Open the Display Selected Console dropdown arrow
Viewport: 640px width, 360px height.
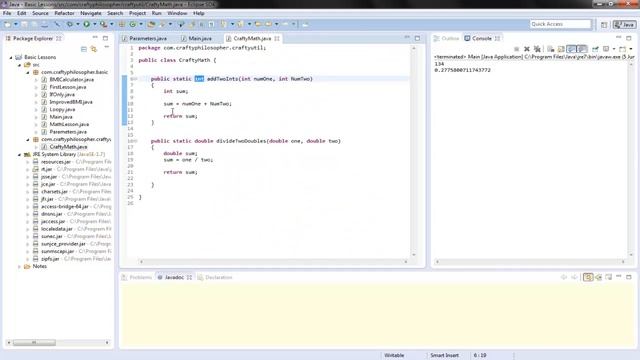coord(614,49)
